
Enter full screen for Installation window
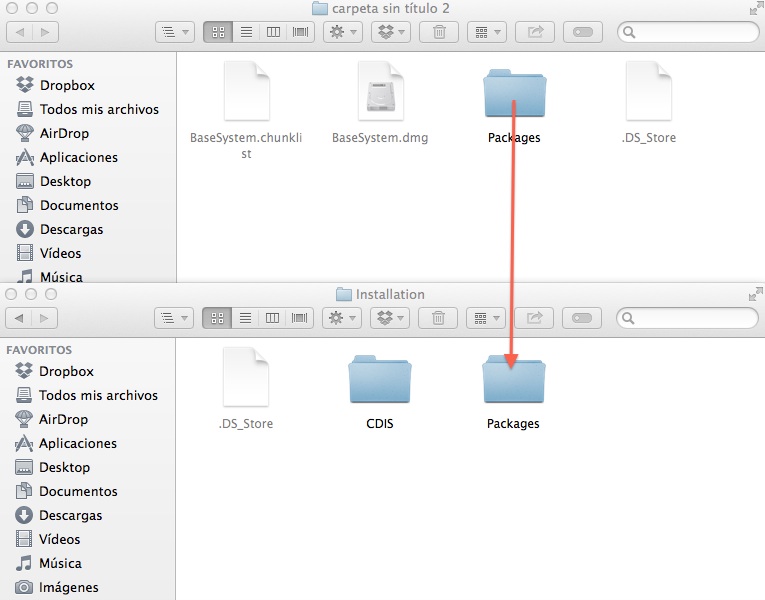coord(755,294)
